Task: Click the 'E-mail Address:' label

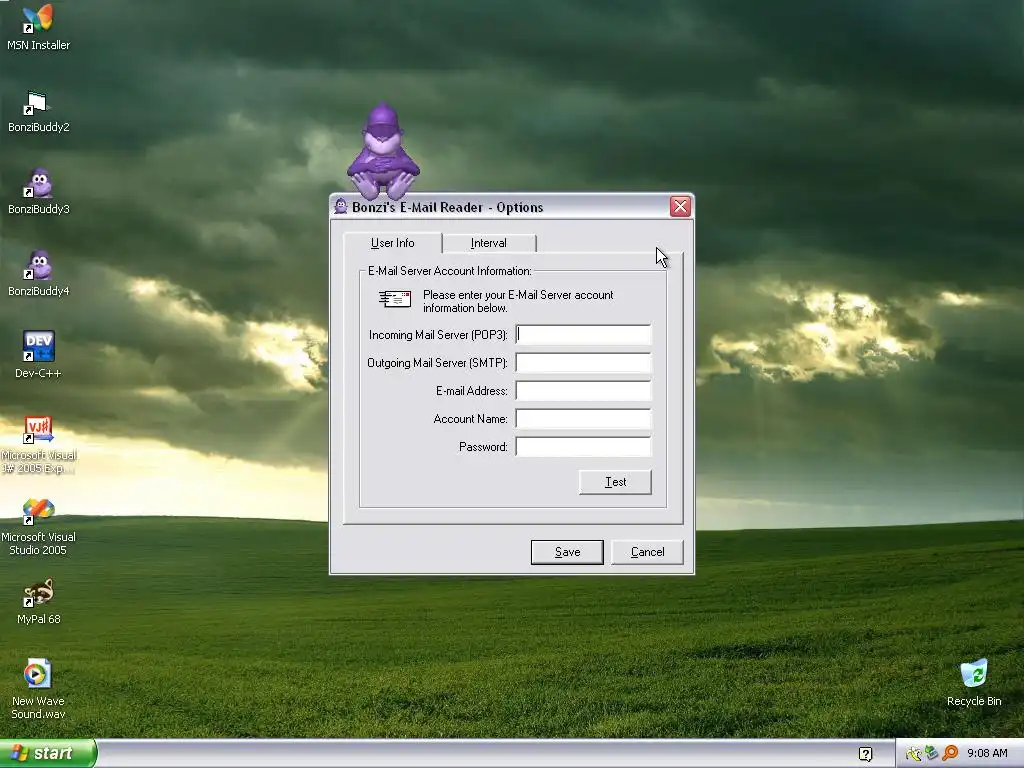Action: pos(472,391)
